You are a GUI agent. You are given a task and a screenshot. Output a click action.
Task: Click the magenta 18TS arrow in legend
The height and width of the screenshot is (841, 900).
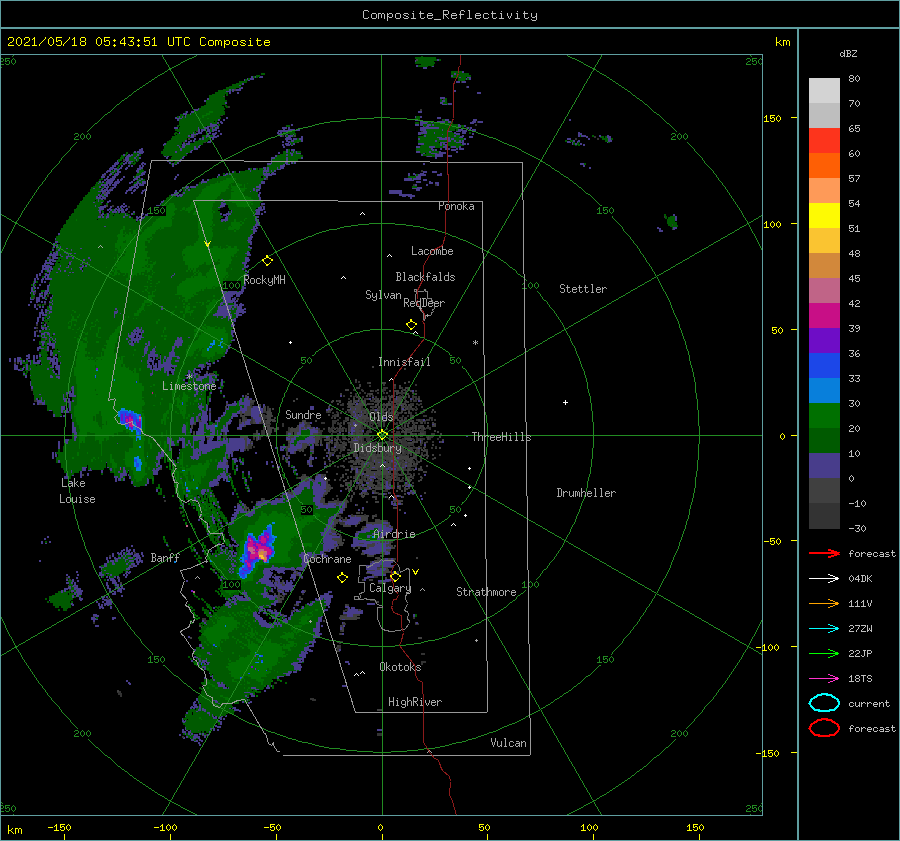824,679
